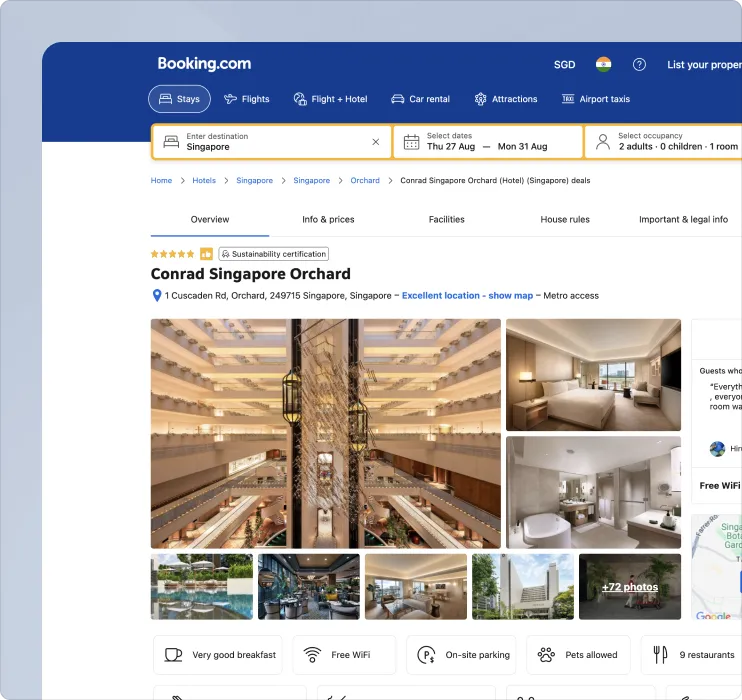The image size is (742, 700).
Task: Open the List your property link
Action: (704, 65)
